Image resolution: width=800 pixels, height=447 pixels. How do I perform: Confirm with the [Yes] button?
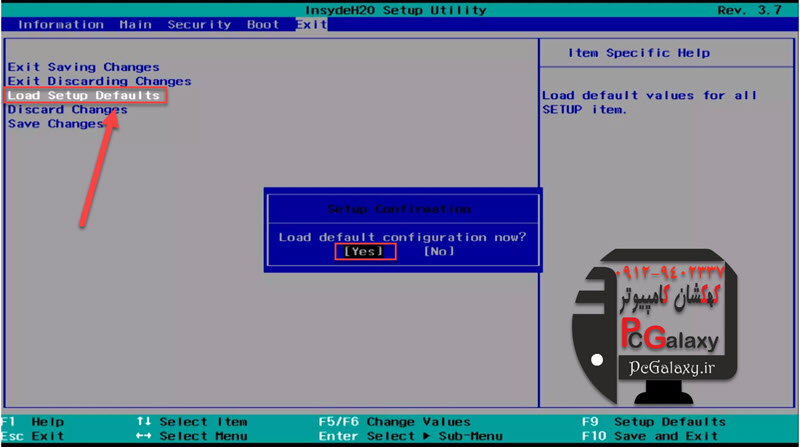tap(363, 251)
